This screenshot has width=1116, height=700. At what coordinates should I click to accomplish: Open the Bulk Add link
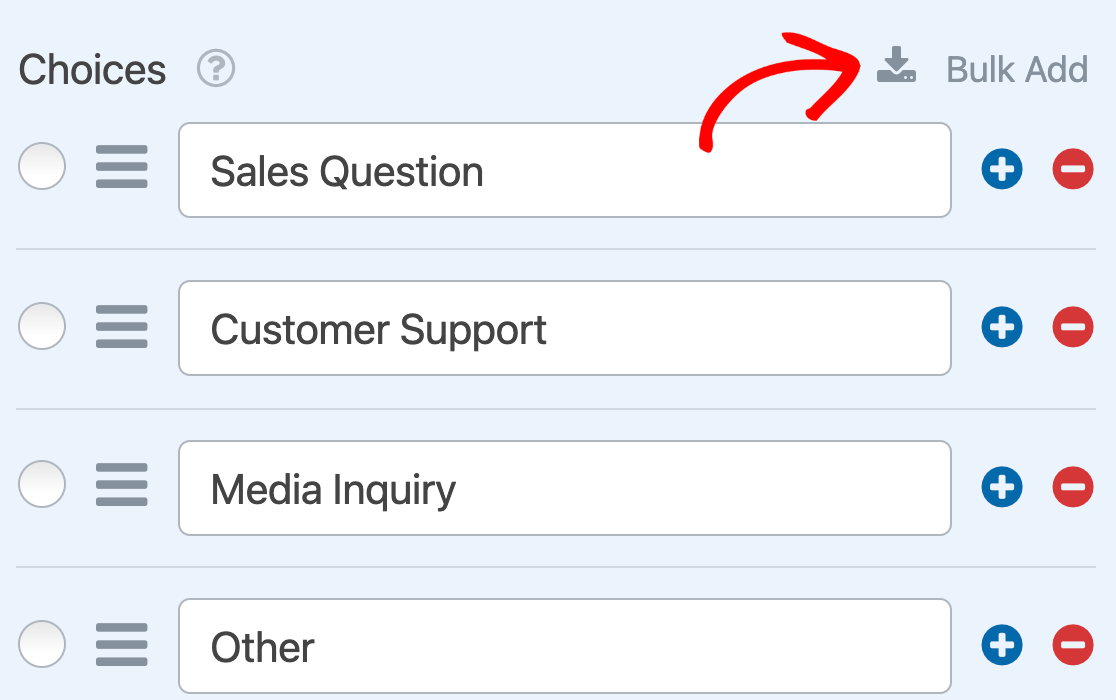[x=1016, y=69]
